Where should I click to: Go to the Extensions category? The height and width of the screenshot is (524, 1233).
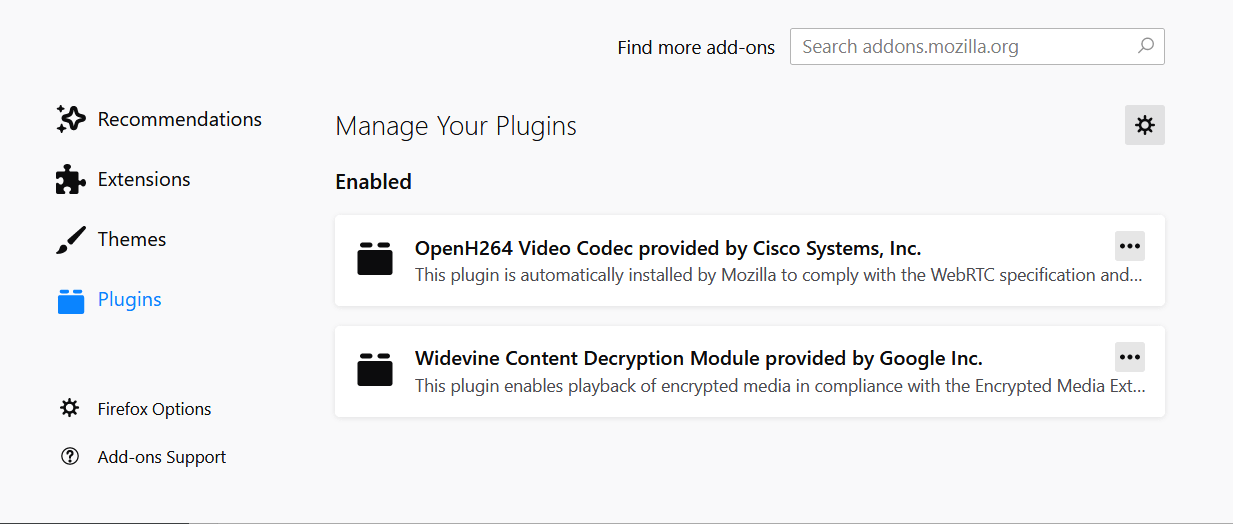[144, 180]
